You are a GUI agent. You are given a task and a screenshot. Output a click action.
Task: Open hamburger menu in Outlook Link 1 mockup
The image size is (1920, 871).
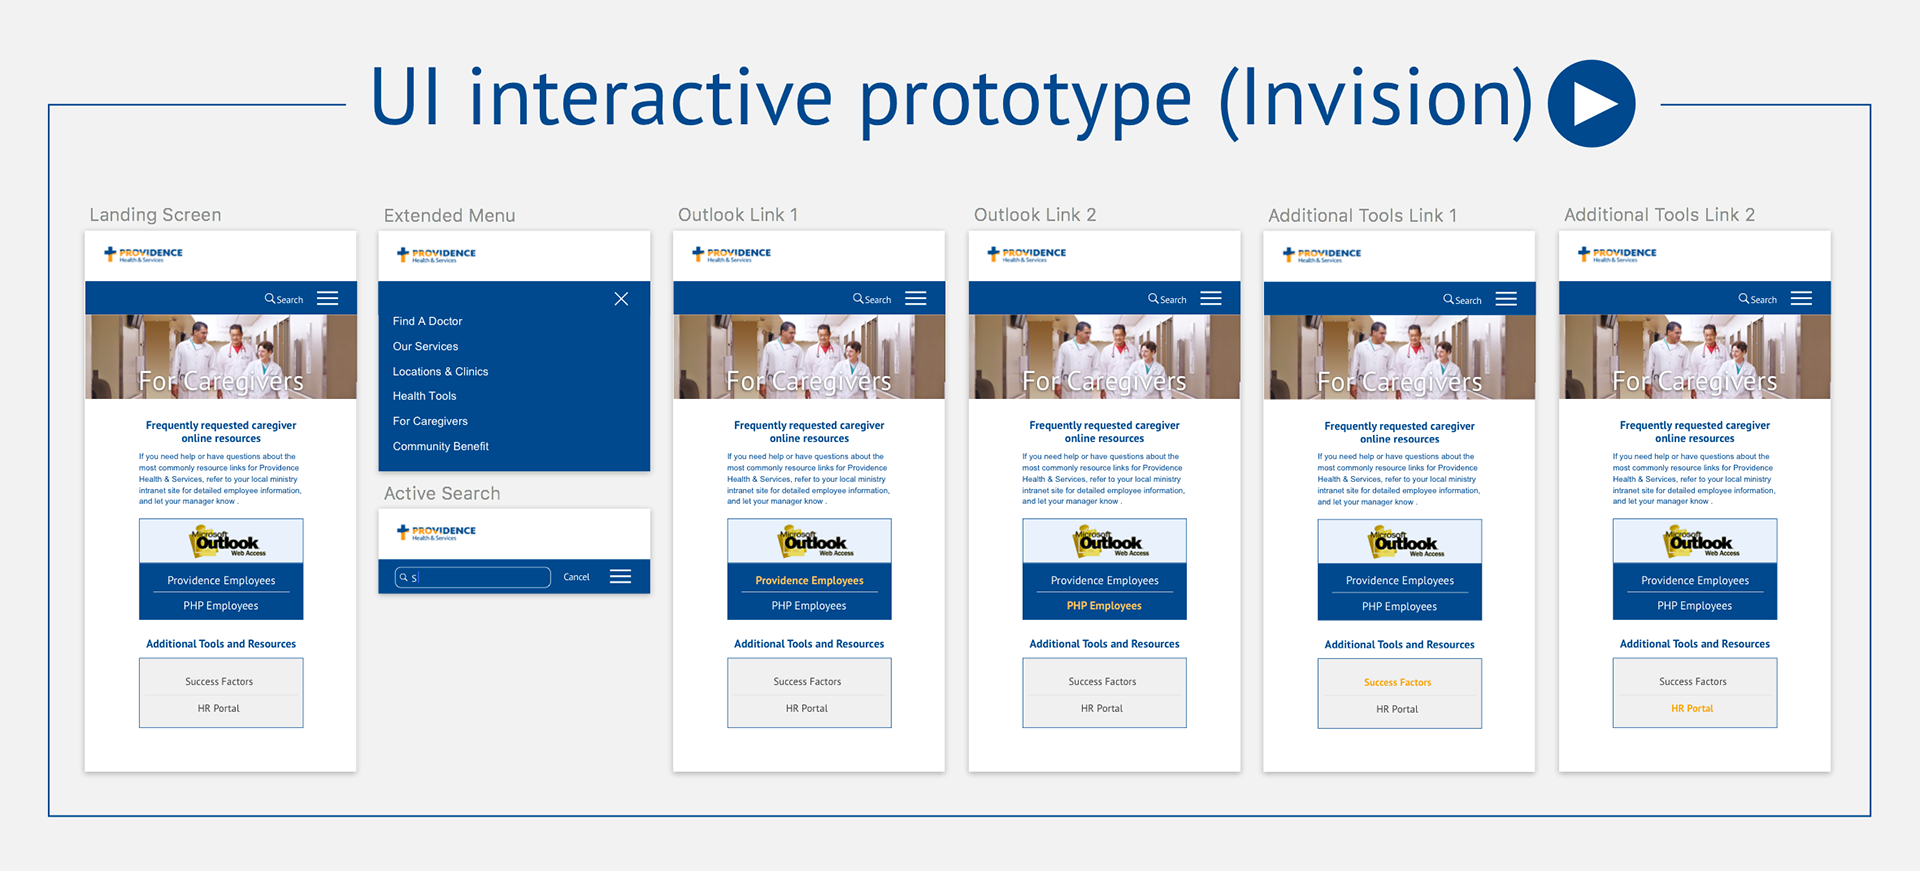point(915,298)
